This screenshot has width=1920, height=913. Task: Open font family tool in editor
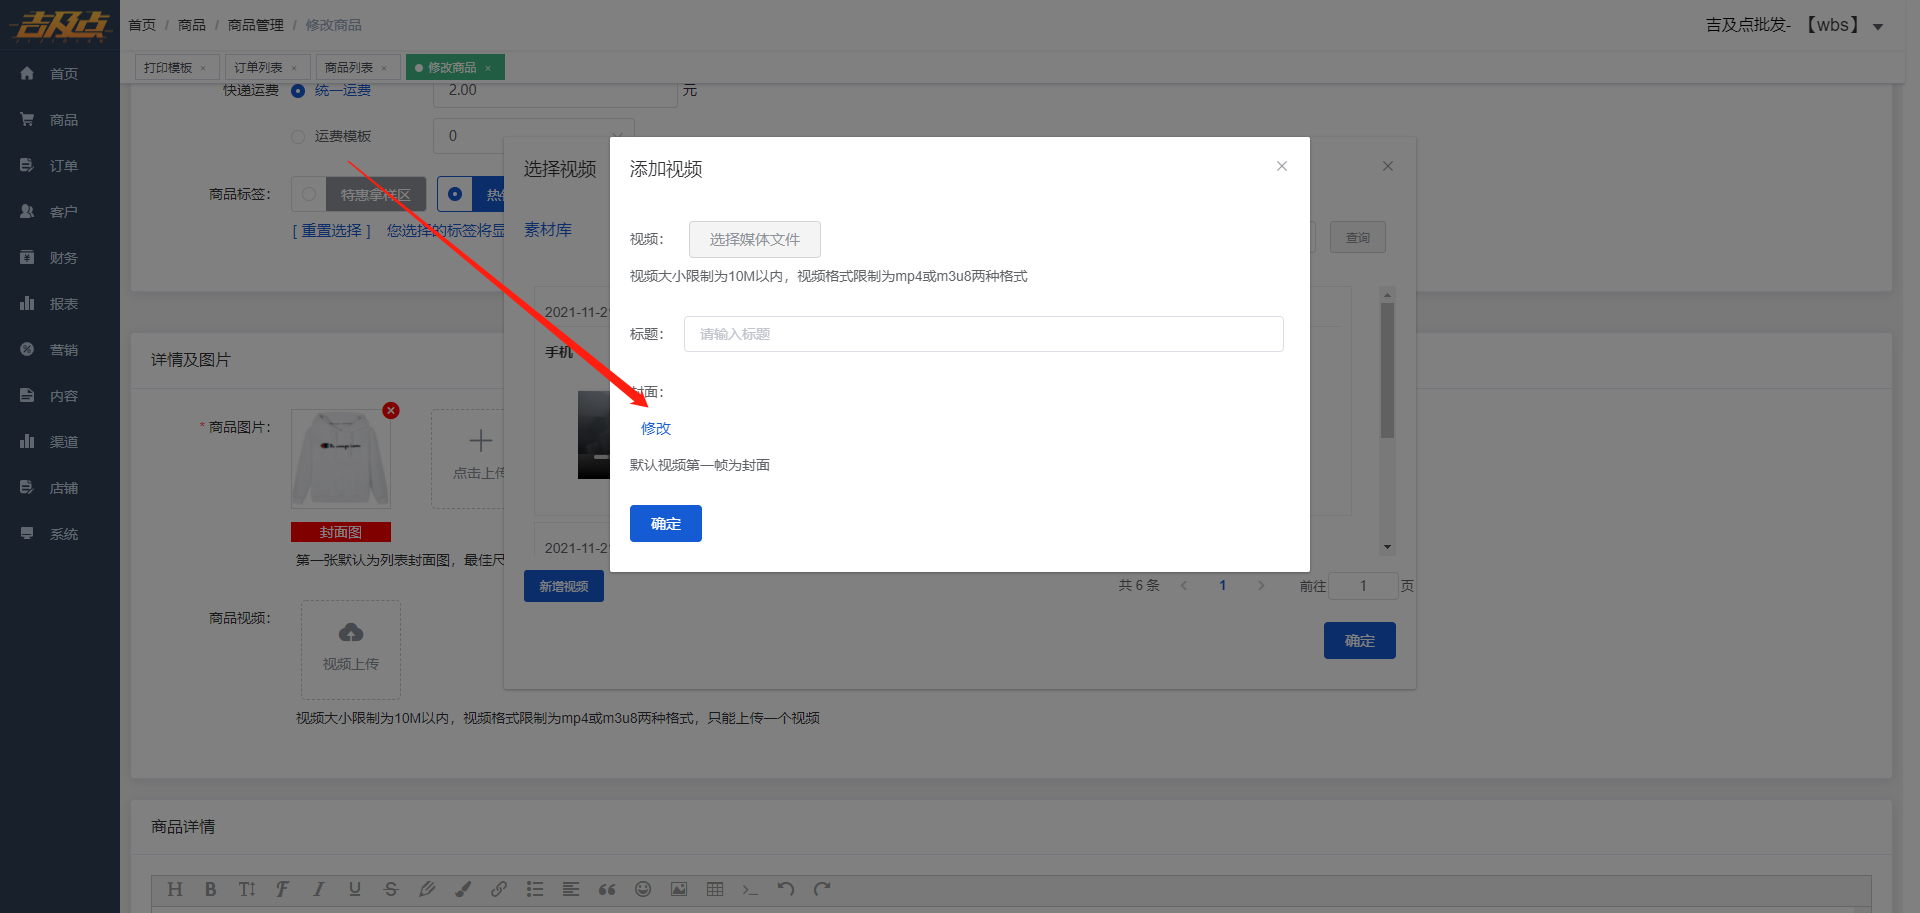tap(283, 889)
